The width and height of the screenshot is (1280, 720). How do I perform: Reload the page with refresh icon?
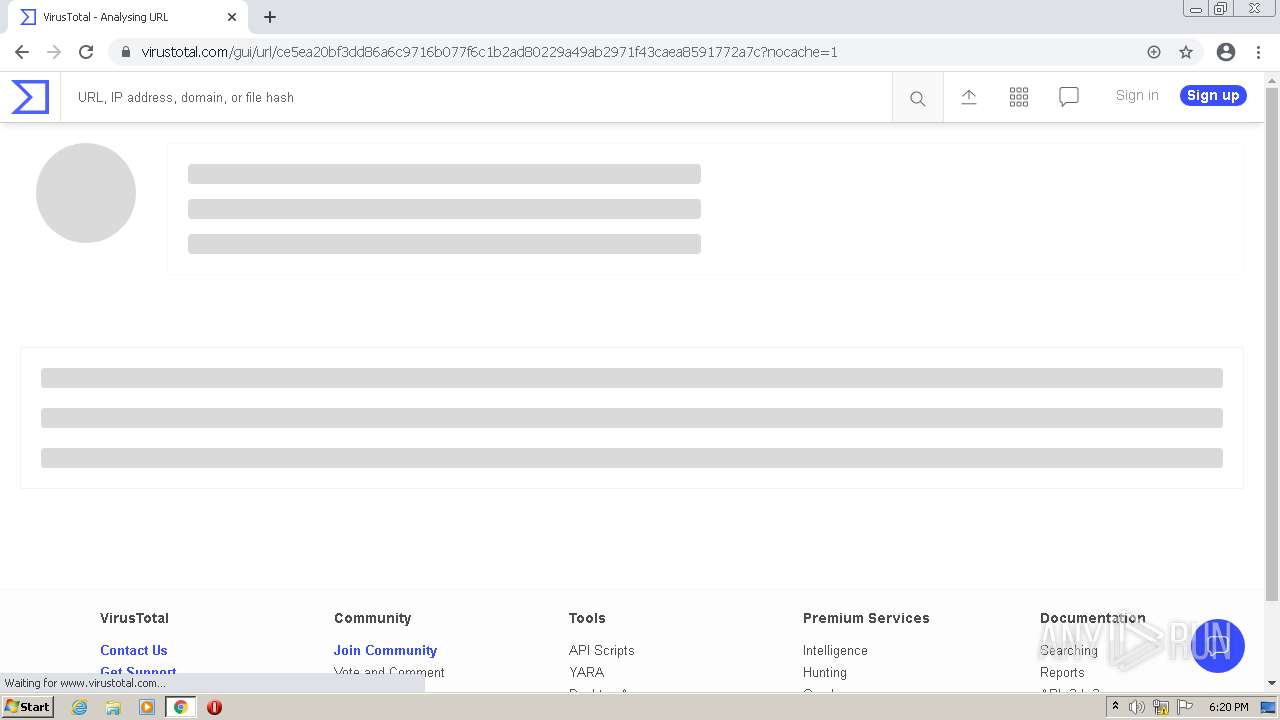coord(86,52)
